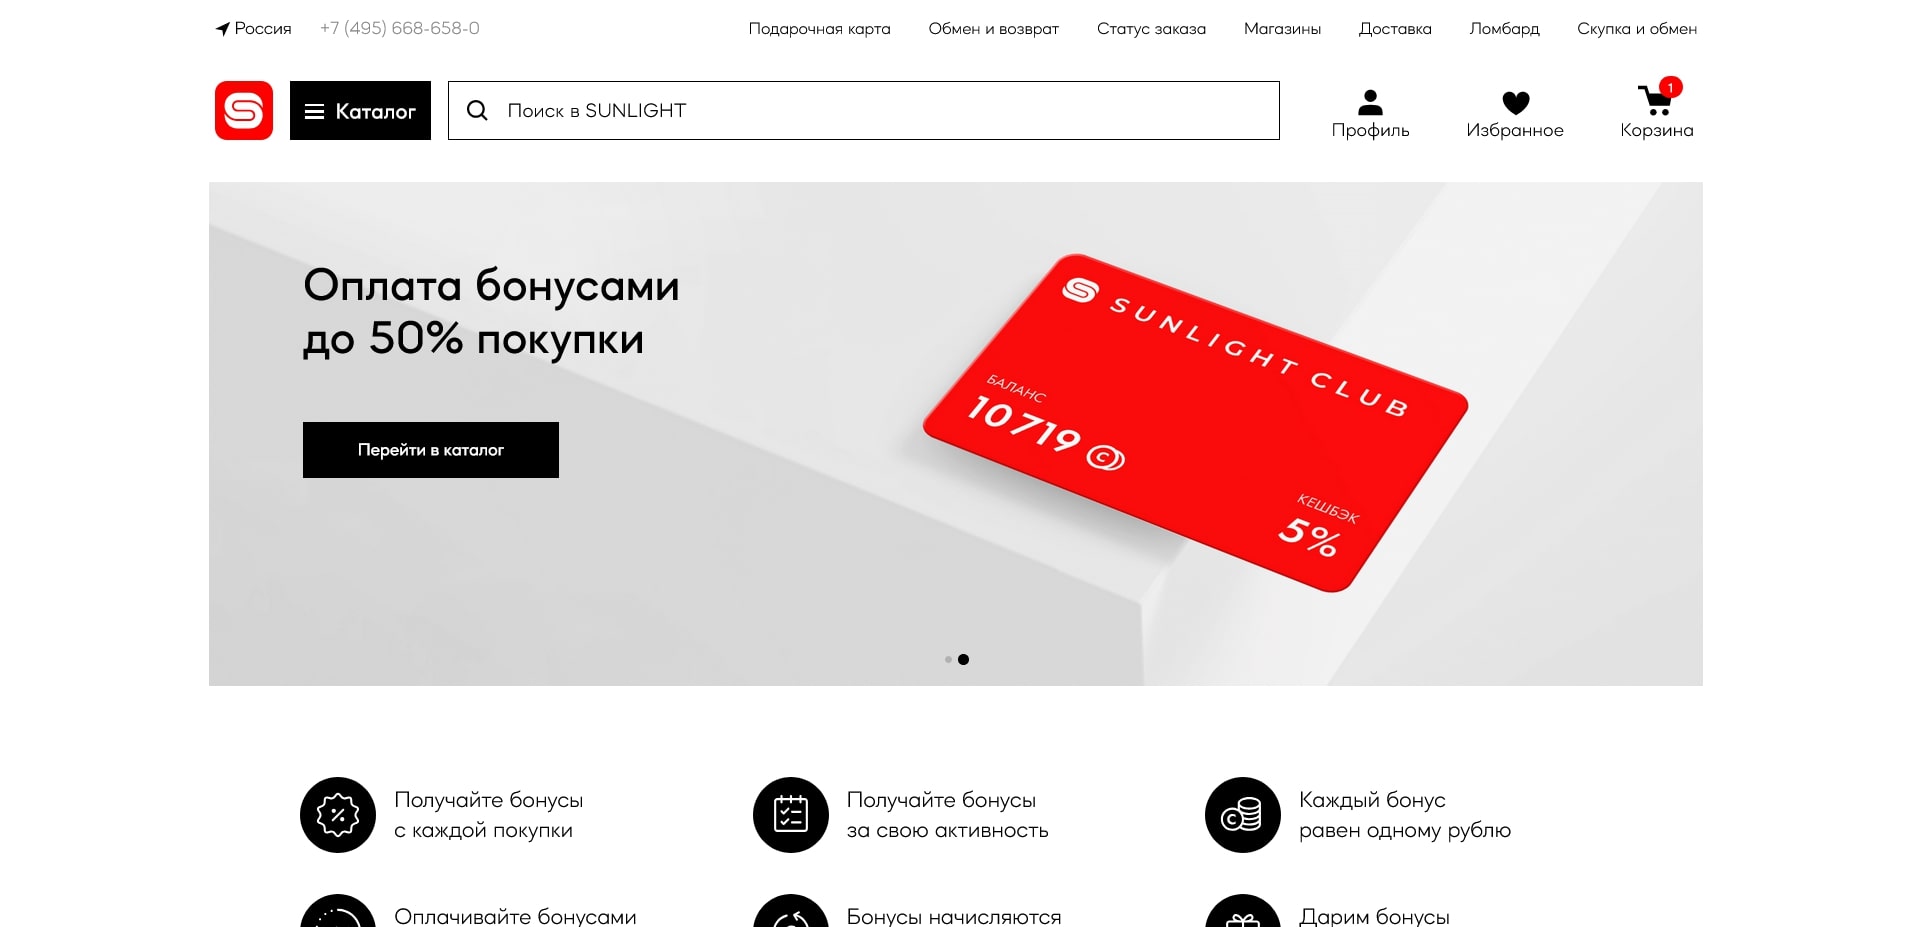The image size is (1912, 927).
Task: Open the Профиль user icon
Action: coord(1370,102)
